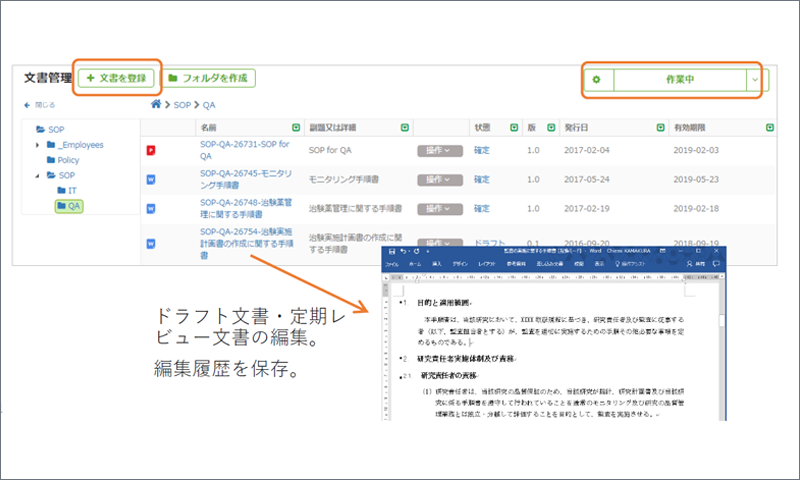
Task: Click expiry date 2019-05-23 cell
Action: point(696,179)
